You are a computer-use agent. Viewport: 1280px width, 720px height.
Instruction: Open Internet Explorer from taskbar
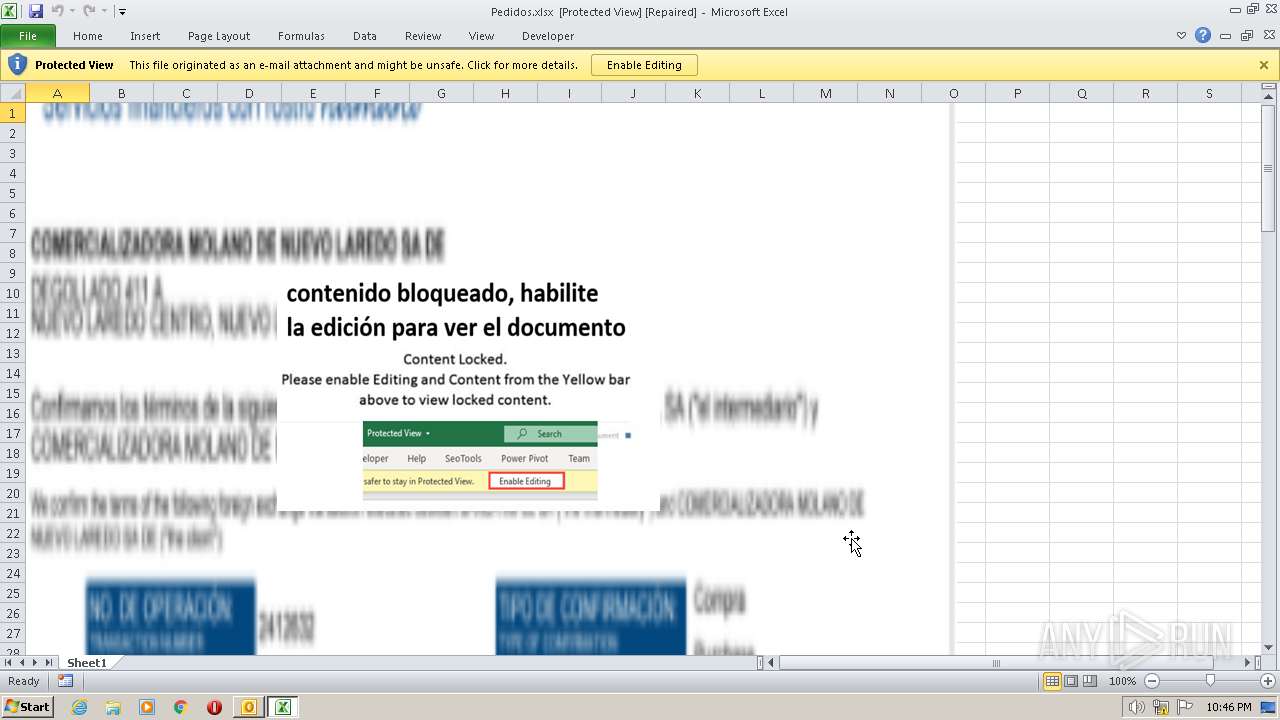(x=80, y=707)
